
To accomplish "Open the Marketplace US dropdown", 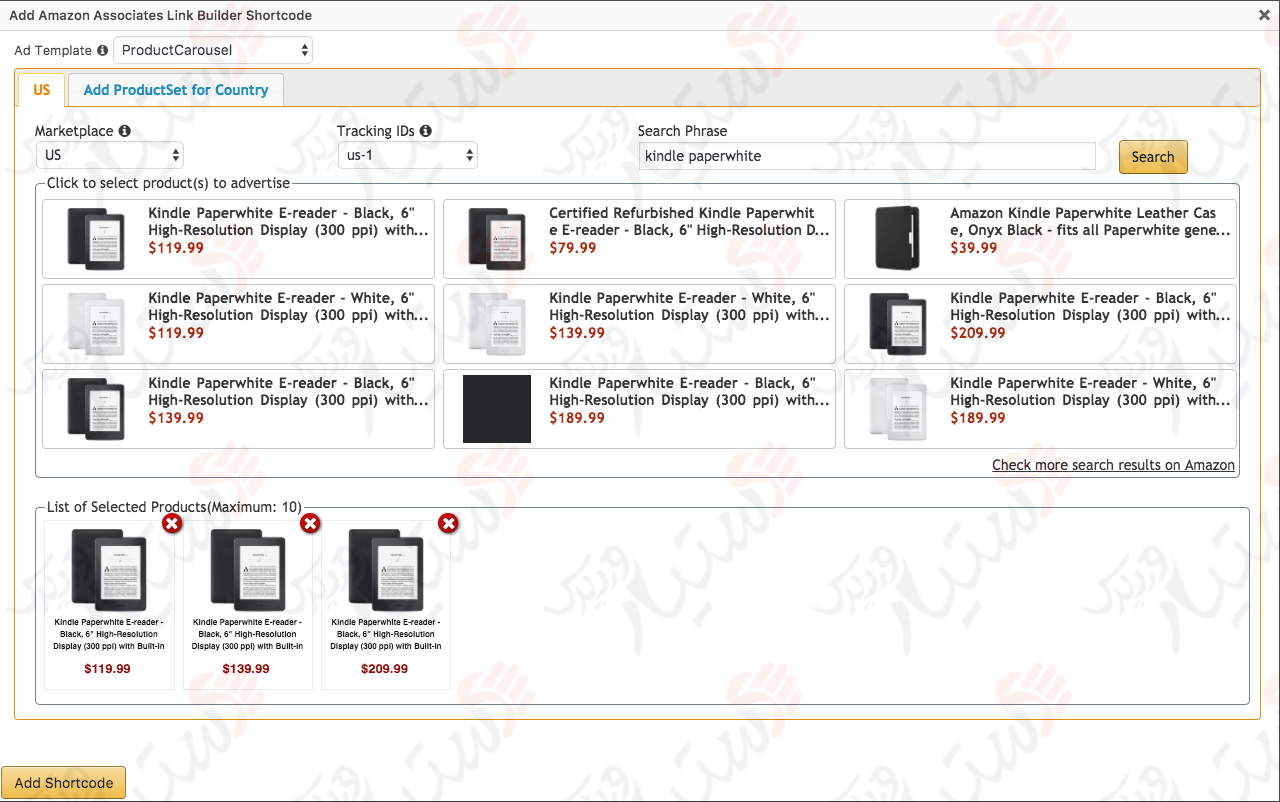I will coord(110,155).
